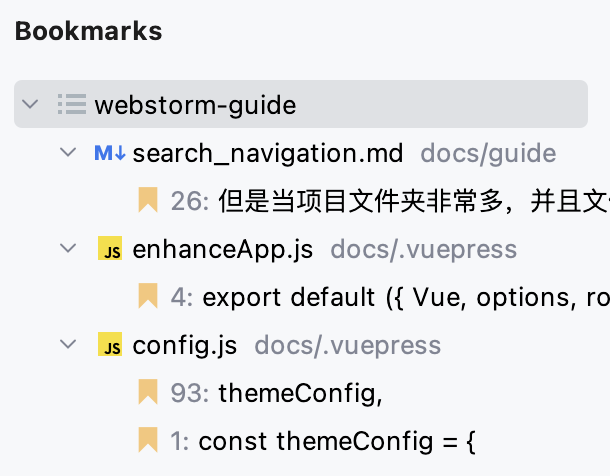610x476 pixels.
Task: Click the bookmark list icon beside webstorm-guide
Action: coord(71,104)
